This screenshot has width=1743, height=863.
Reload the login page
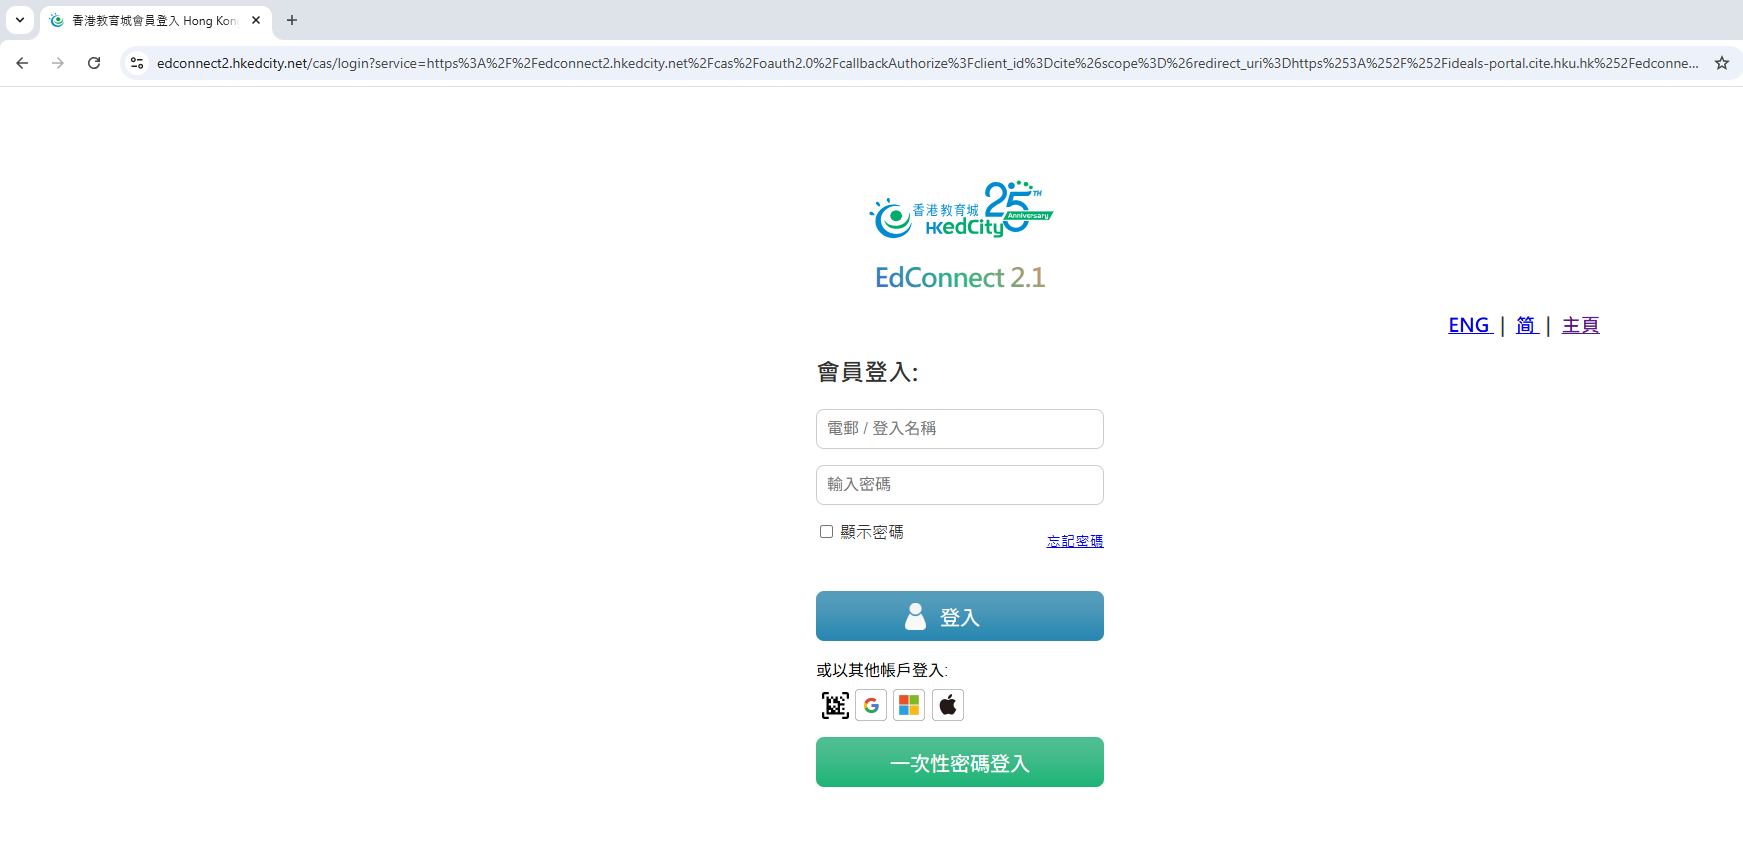94,63
